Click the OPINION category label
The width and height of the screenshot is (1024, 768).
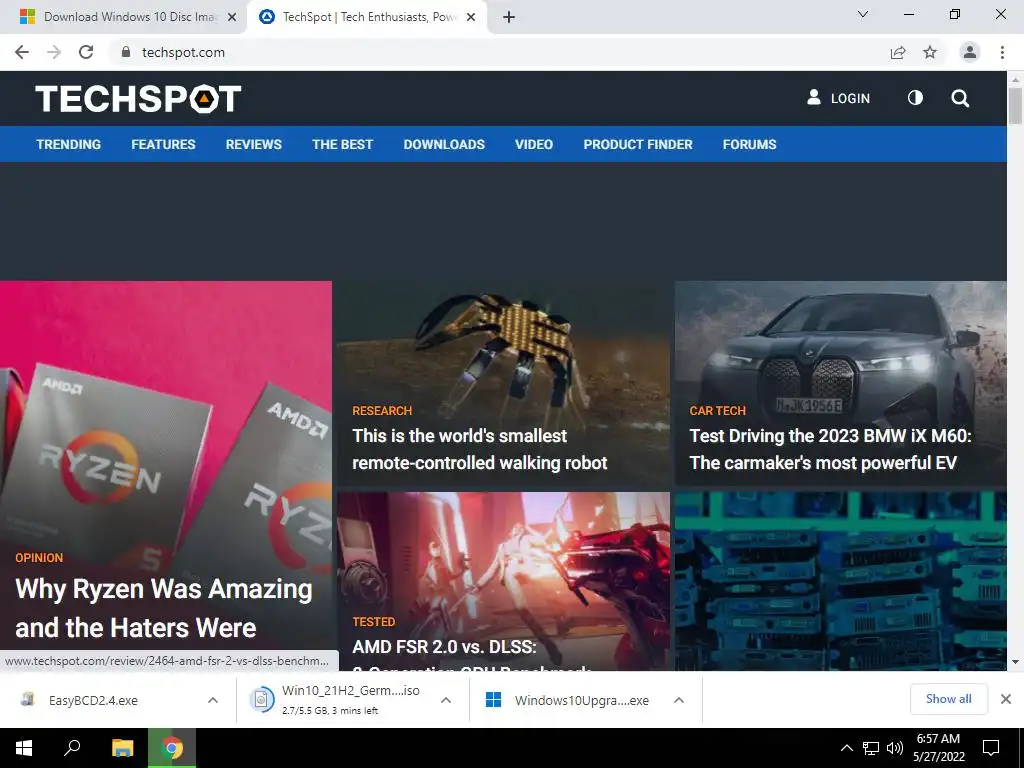tap(39, 558)
